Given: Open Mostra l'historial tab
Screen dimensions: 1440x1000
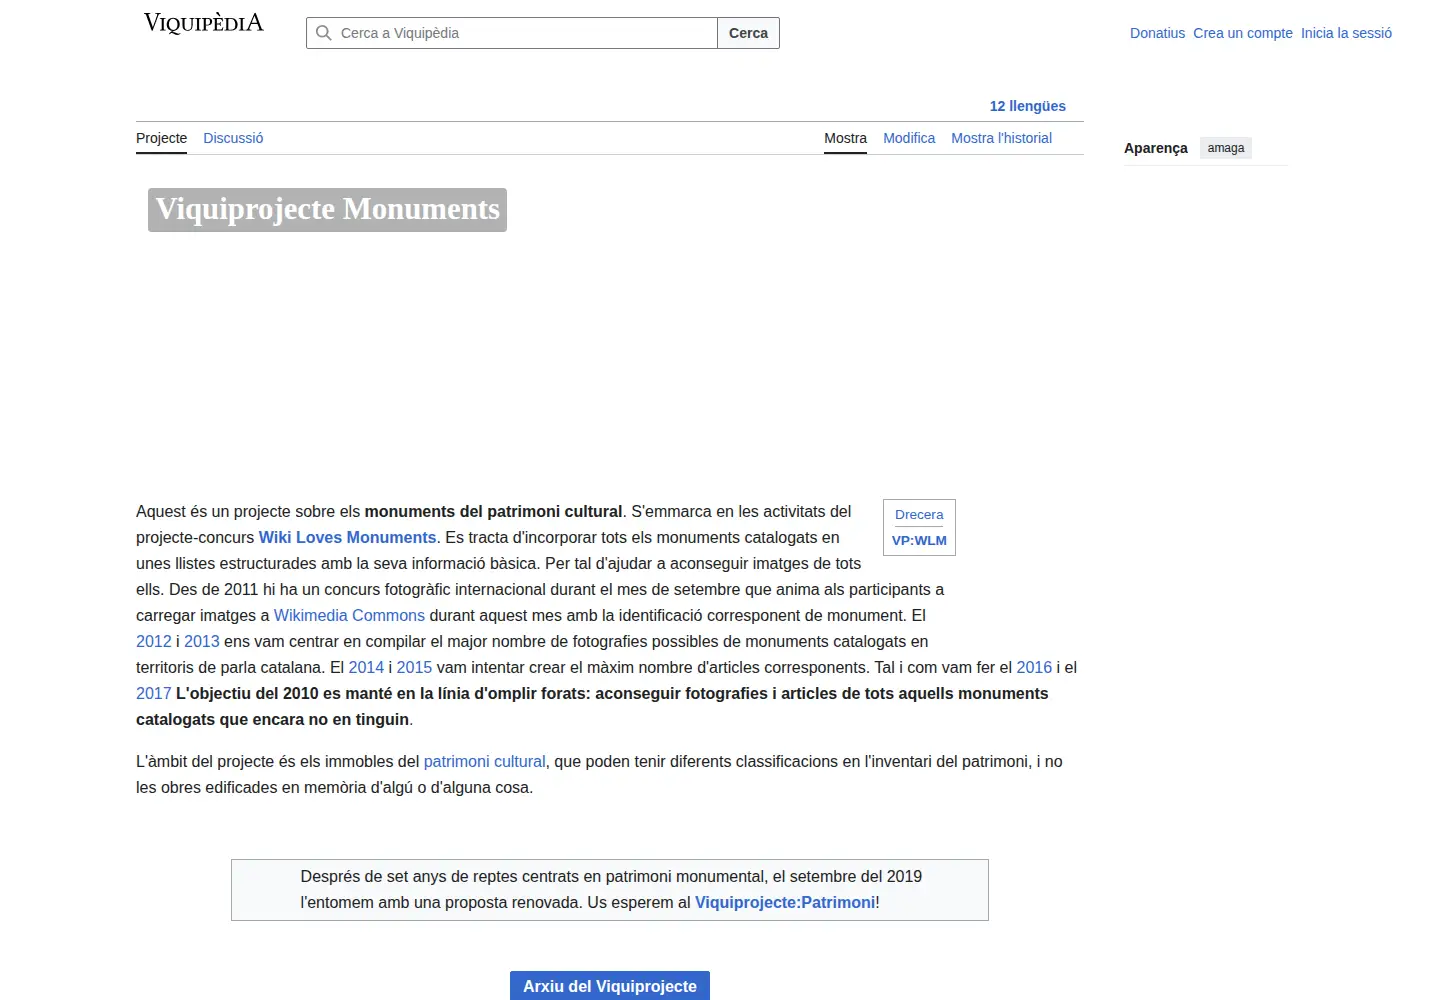Looking at the screenshot, I should click(x=1001, y=138).
